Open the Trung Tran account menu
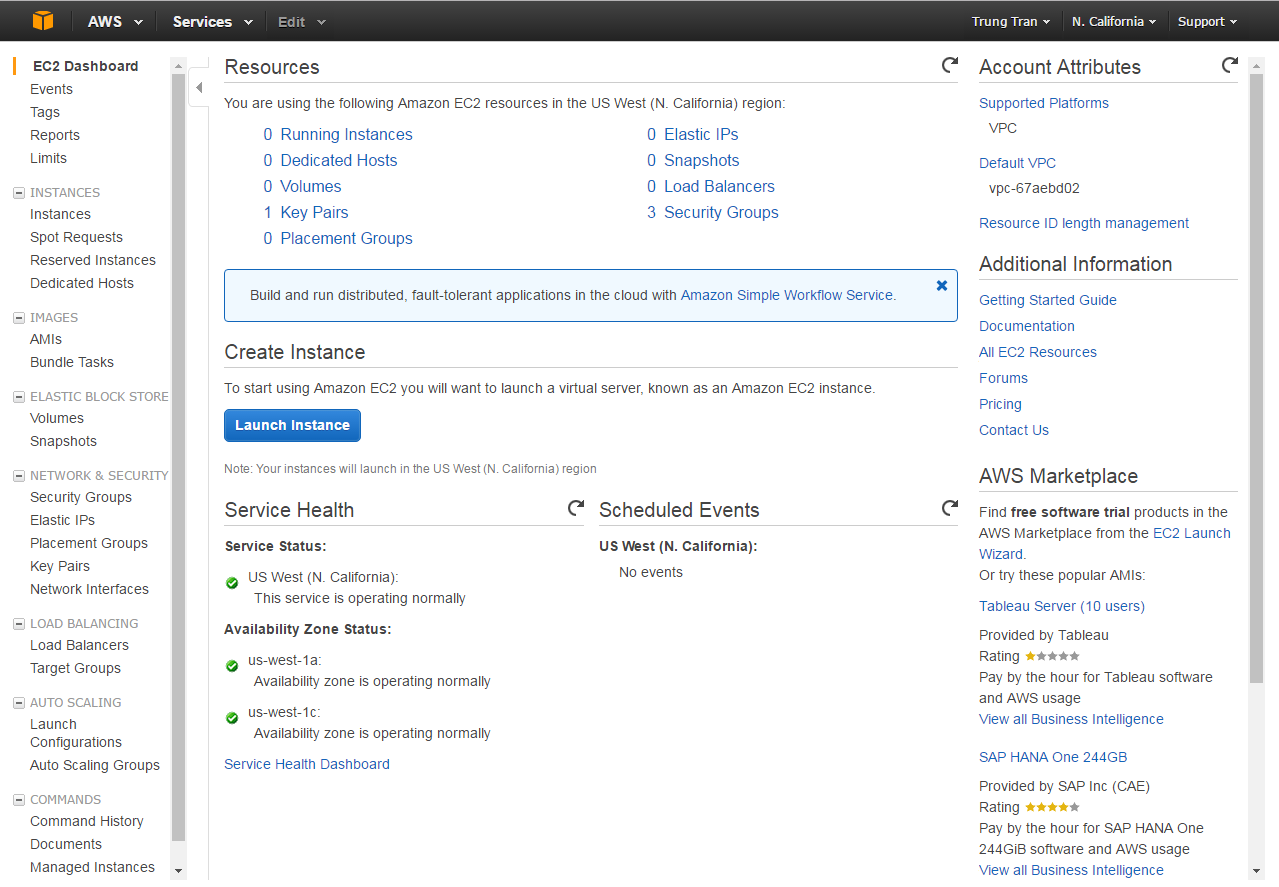This screenshot has height=887, width=1279. 1010,21
